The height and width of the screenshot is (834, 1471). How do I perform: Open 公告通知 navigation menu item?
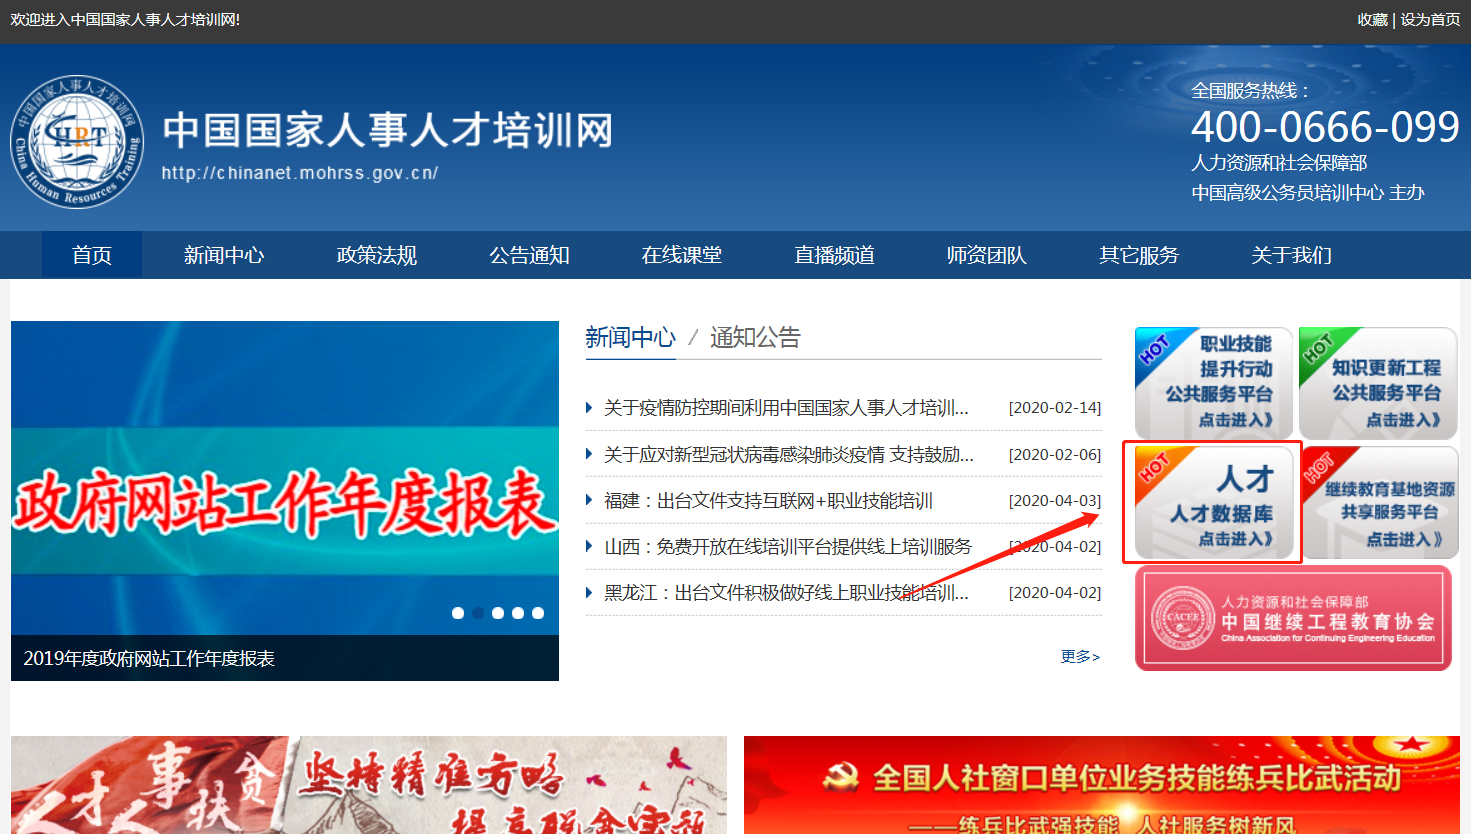(x=529, y=255)
